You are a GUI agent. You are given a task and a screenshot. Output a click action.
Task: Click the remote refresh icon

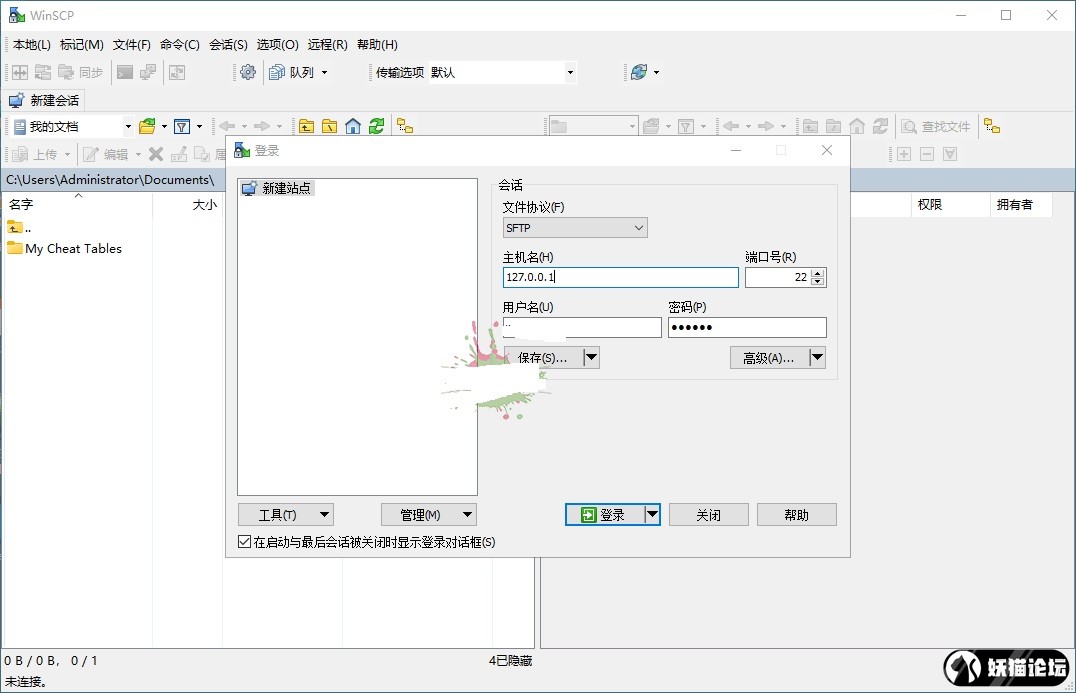point(880,126)
